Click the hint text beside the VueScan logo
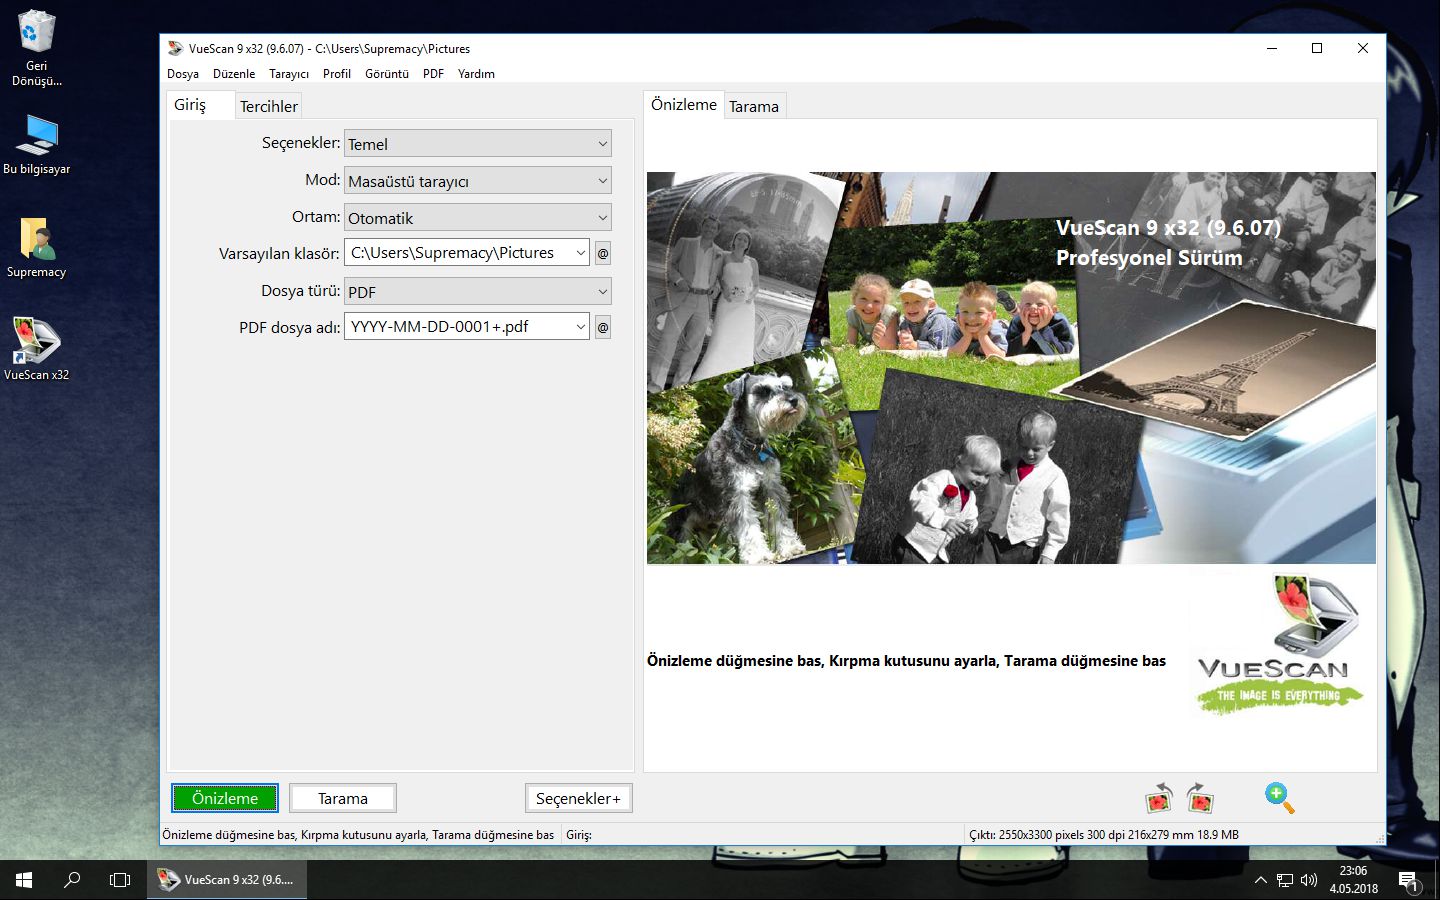 (x=906, y=661)
